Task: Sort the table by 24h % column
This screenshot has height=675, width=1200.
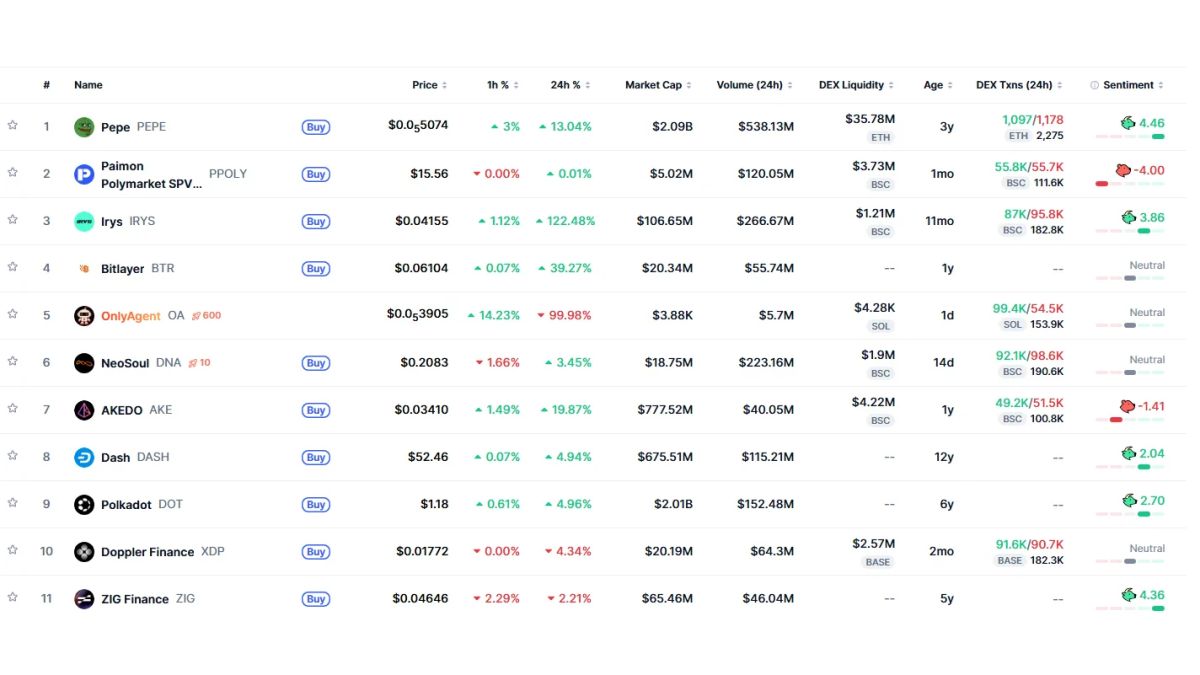Action: (571, 85)
